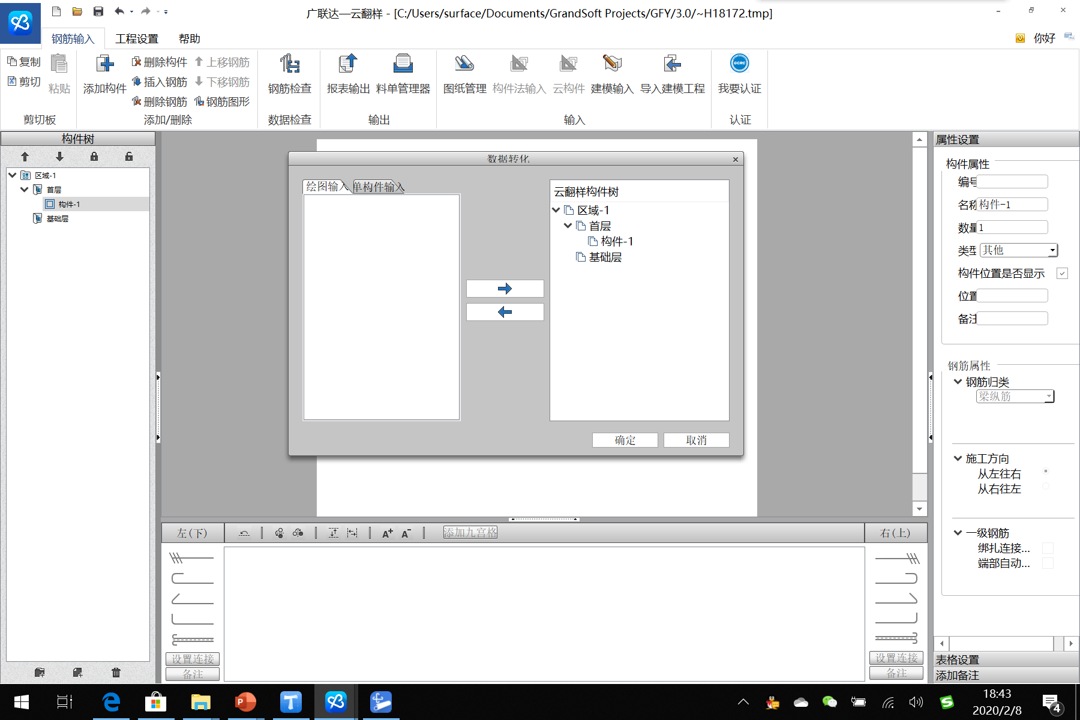The width and height of the screenshot is (1080, 720).
Task: Click 导入建模工程 import project icon
Action: [x=672, y=64]
